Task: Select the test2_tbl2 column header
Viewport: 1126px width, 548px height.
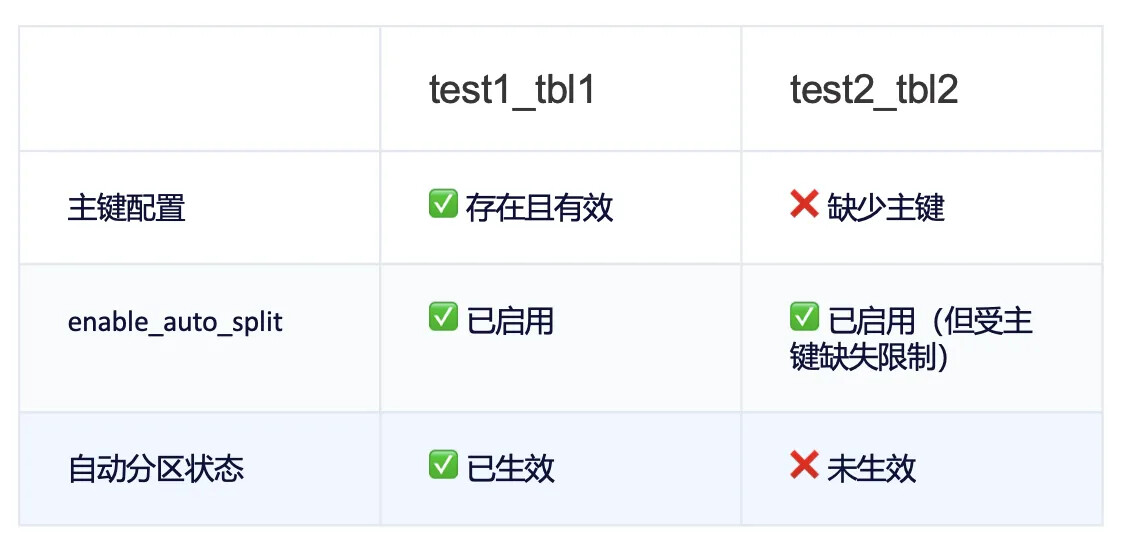Action: [x=874, y=90]
